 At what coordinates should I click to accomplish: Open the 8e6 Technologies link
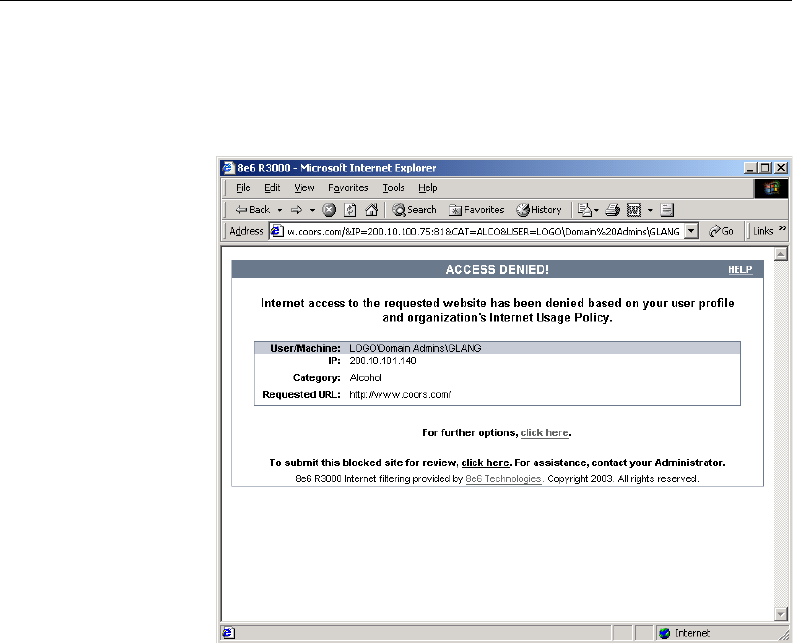pos(503,479)
